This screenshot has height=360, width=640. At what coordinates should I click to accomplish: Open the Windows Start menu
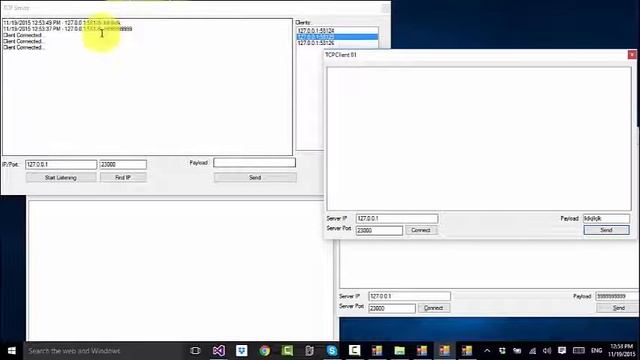coord(11,351)
